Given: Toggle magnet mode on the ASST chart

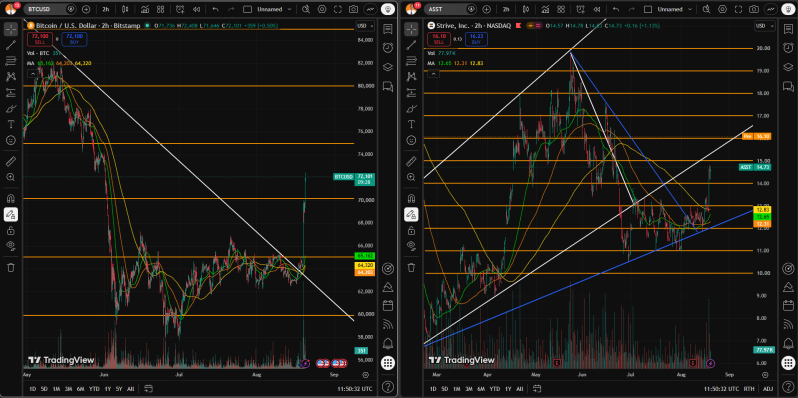Looking at the screenshot, I should click(411, 198).
